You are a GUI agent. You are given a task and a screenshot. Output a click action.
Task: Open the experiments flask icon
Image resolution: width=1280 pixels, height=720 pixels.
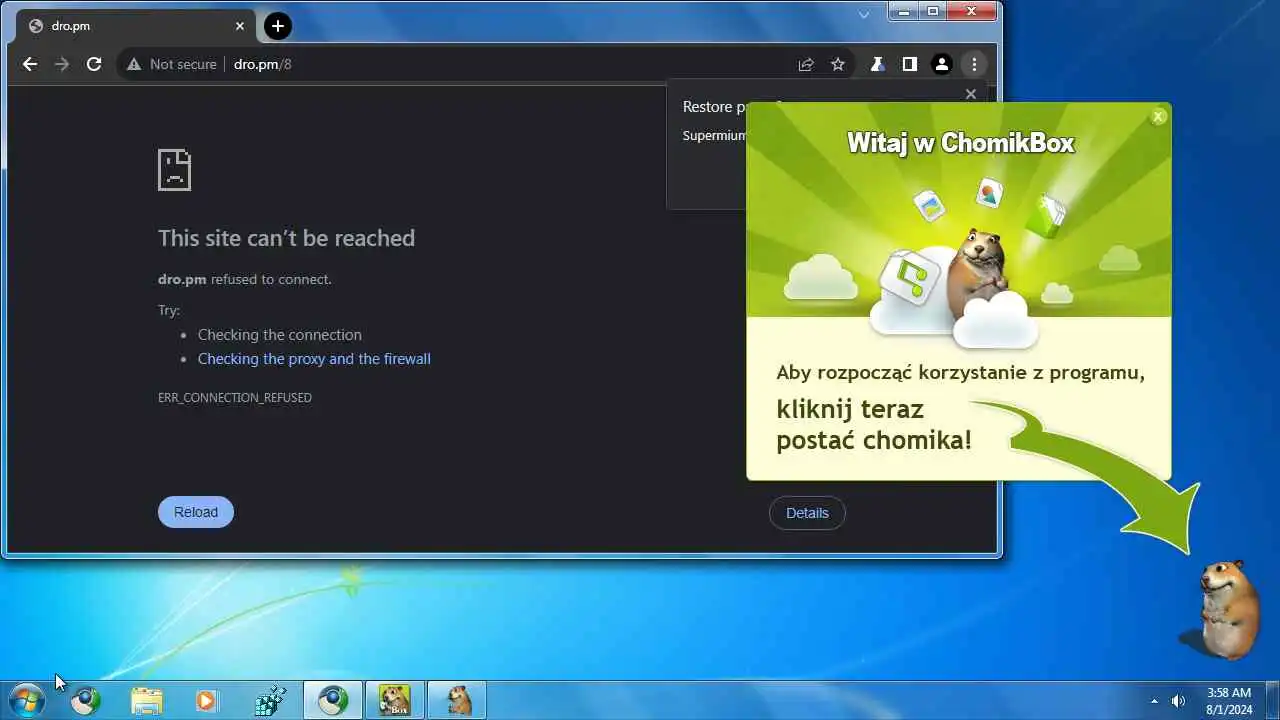coord(877,64)
